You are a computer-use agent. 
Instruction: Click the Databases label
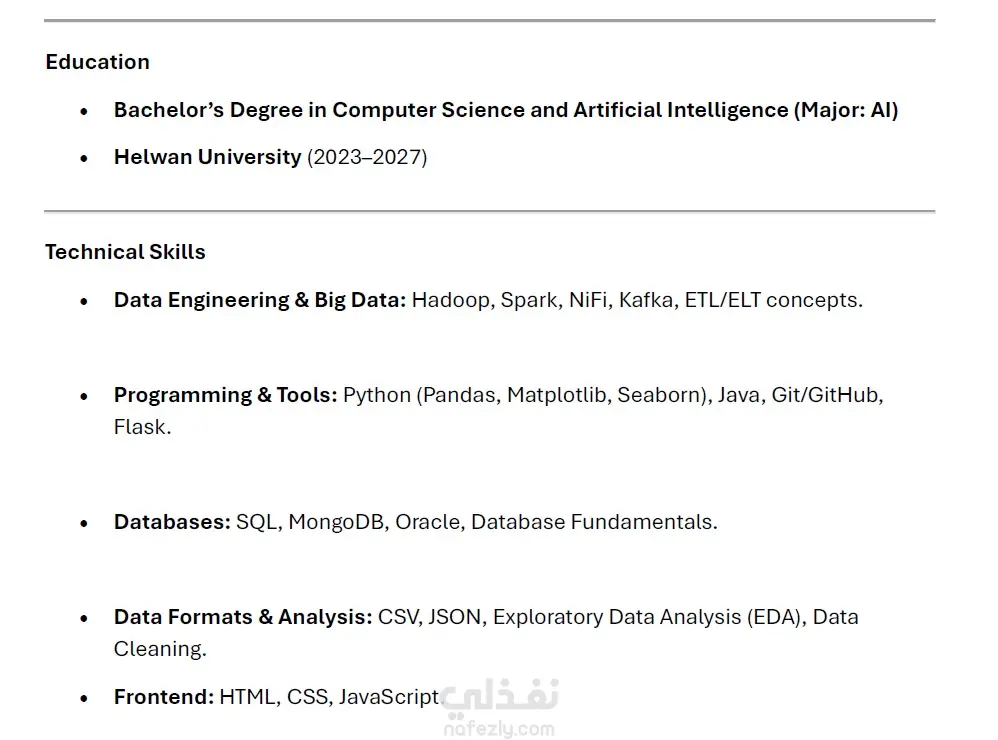172,522
